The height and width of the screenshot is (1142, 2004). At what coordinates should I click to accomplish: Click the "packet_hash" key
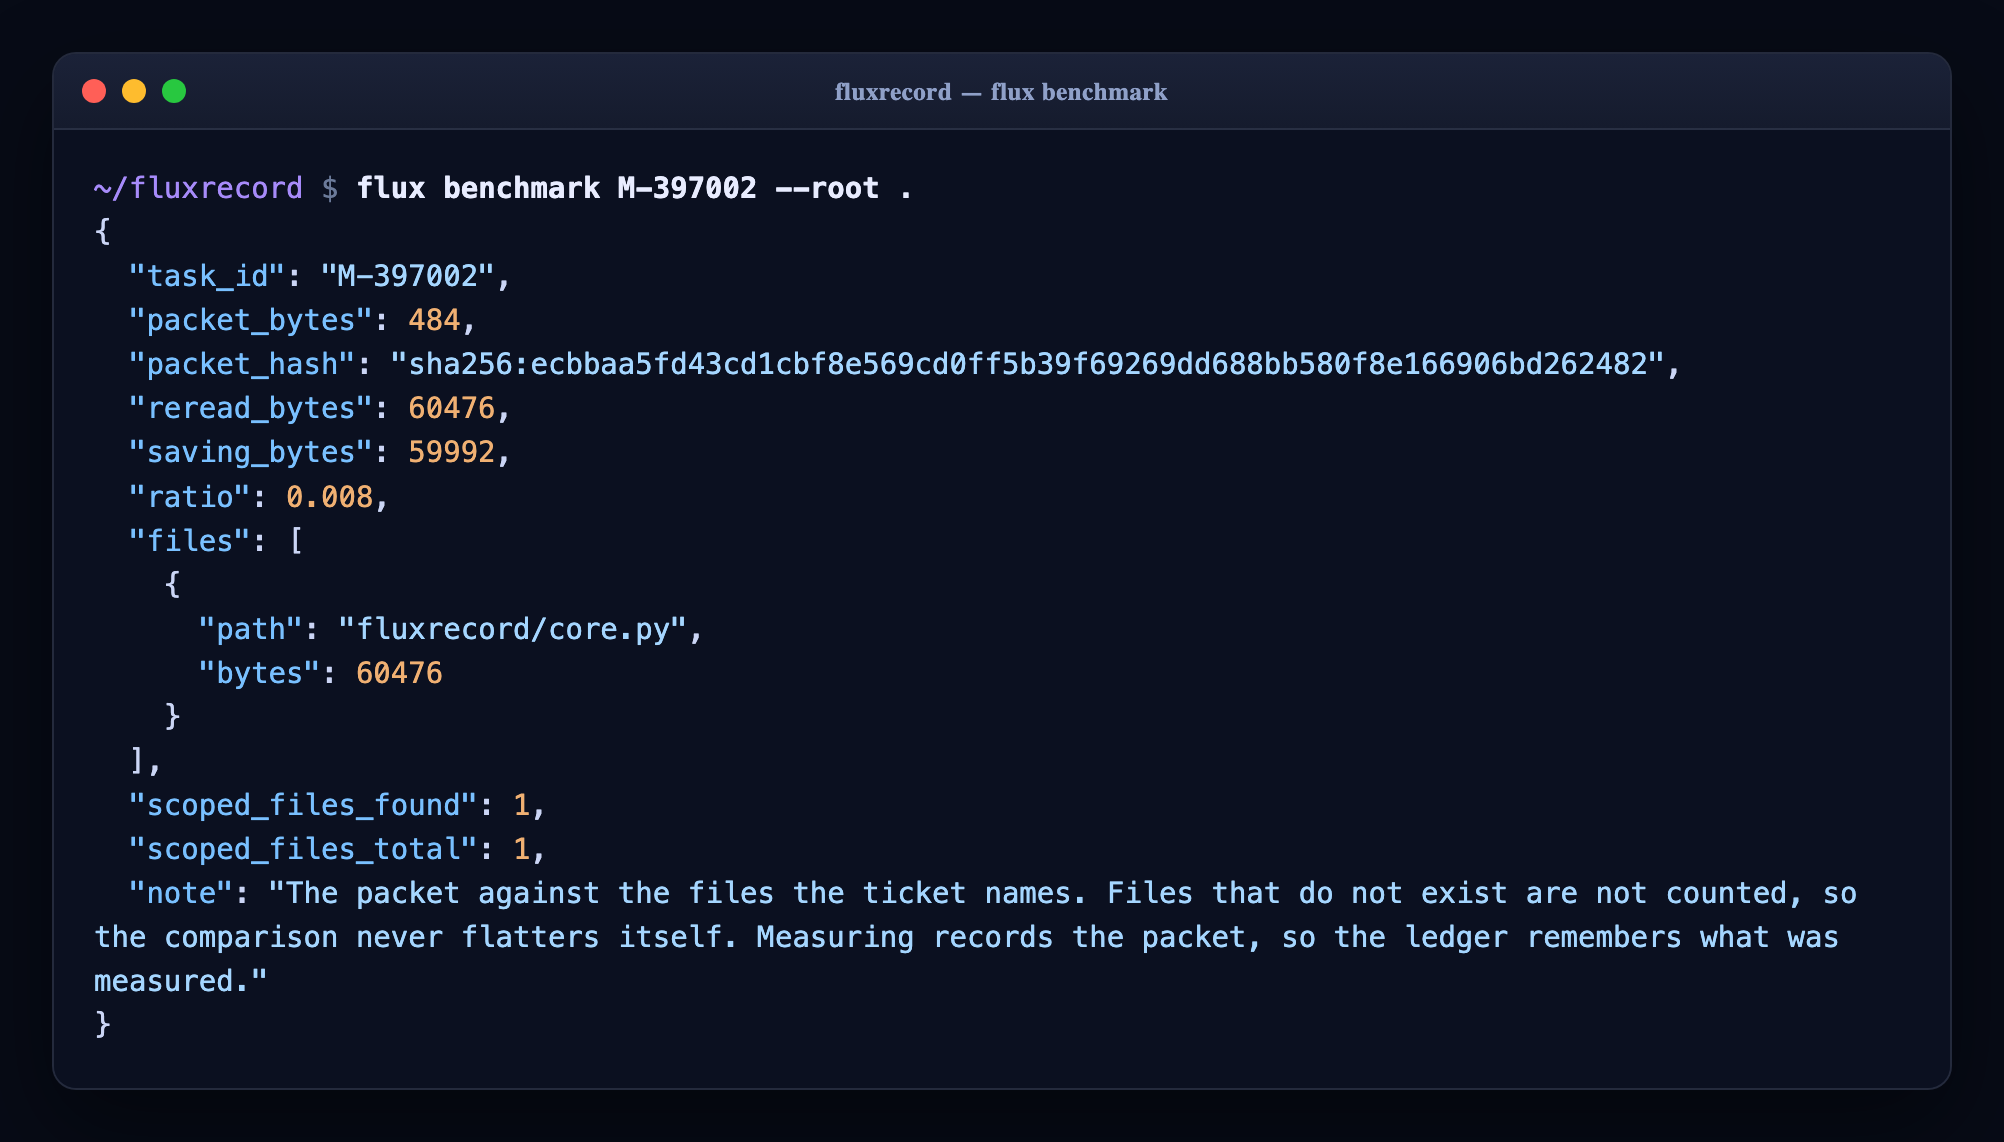[x=242, y=364]
